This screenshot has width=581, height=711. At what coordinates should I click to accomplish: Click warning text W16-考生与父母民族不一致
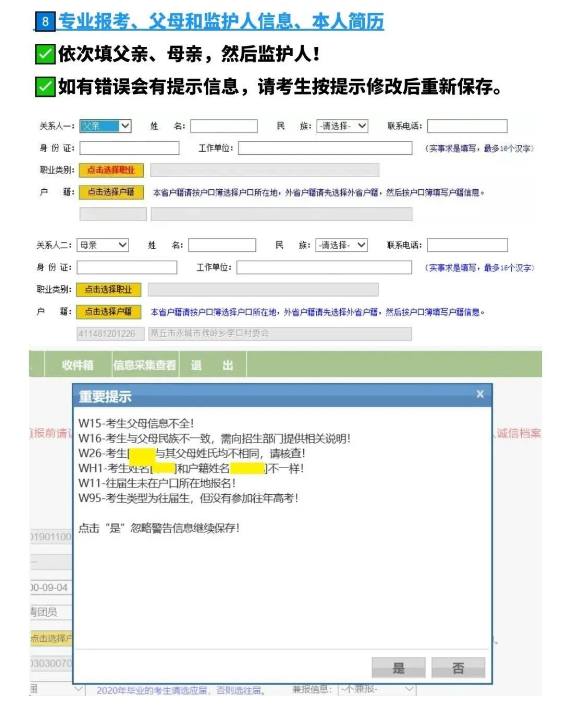(214, 438)
